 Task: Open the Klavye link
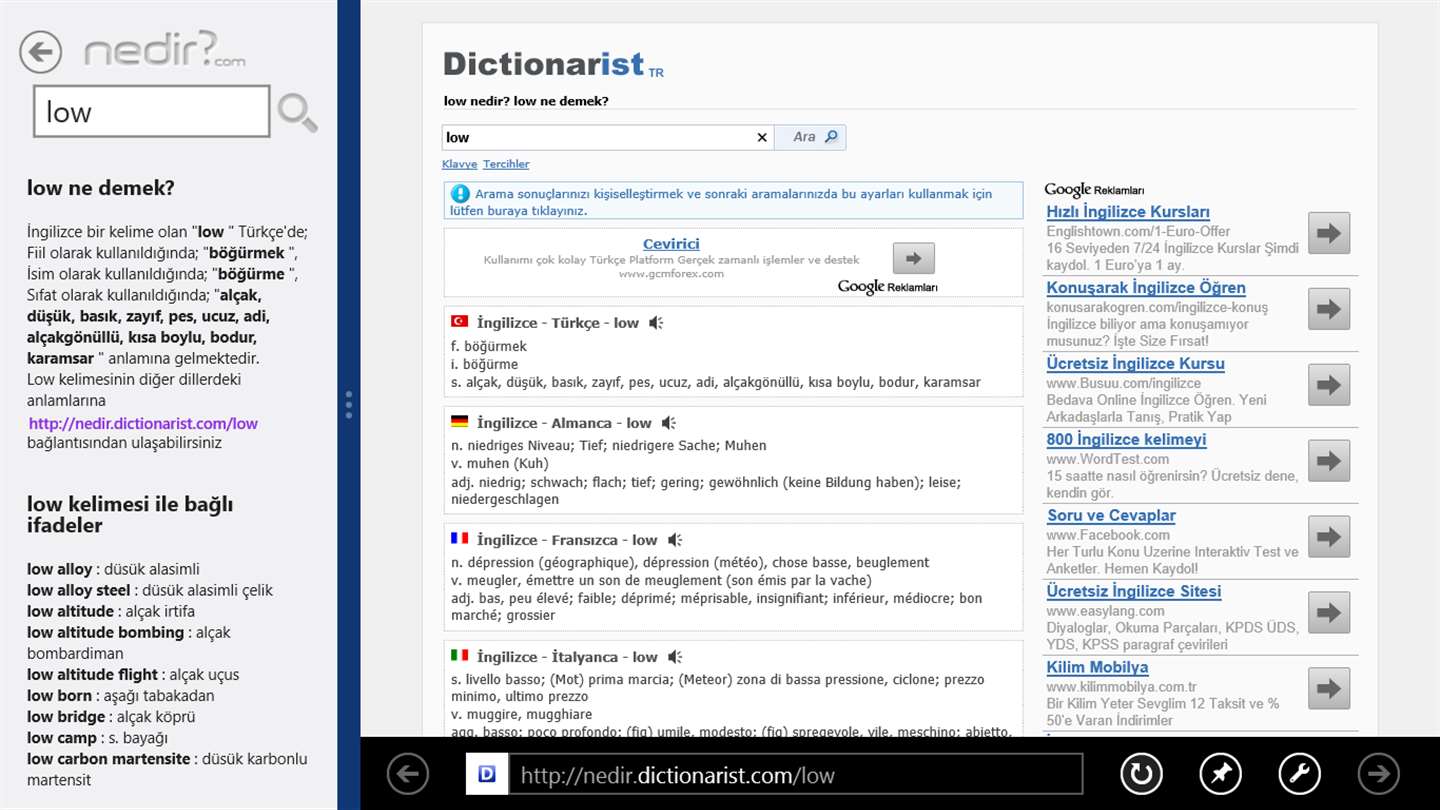tap(459, 164)
